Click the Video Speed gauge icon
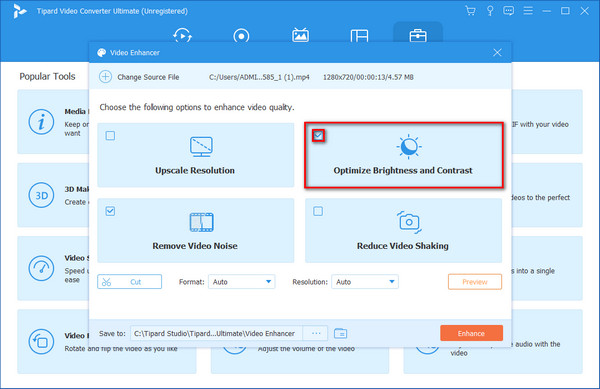This screenshot has width=600, height=389. [x=41, y=269]
